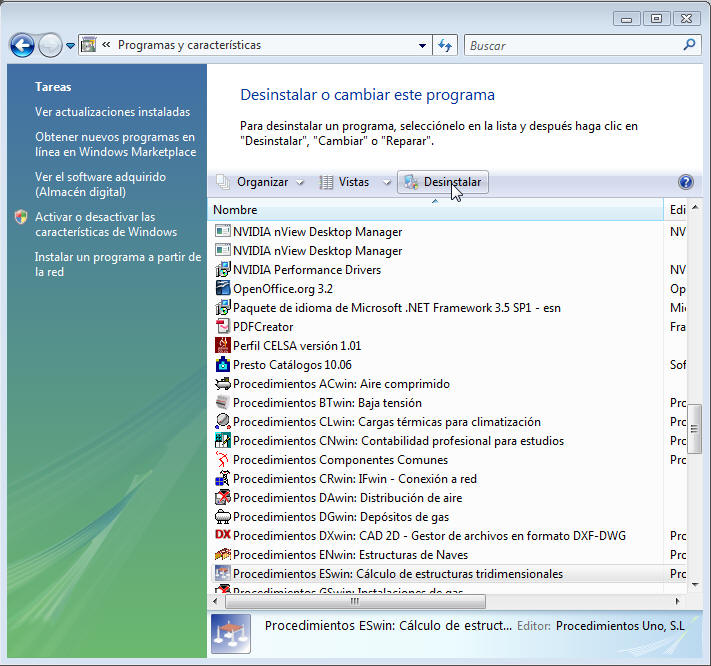Open Ver actualizaciones instaladas link

[112, 112]
